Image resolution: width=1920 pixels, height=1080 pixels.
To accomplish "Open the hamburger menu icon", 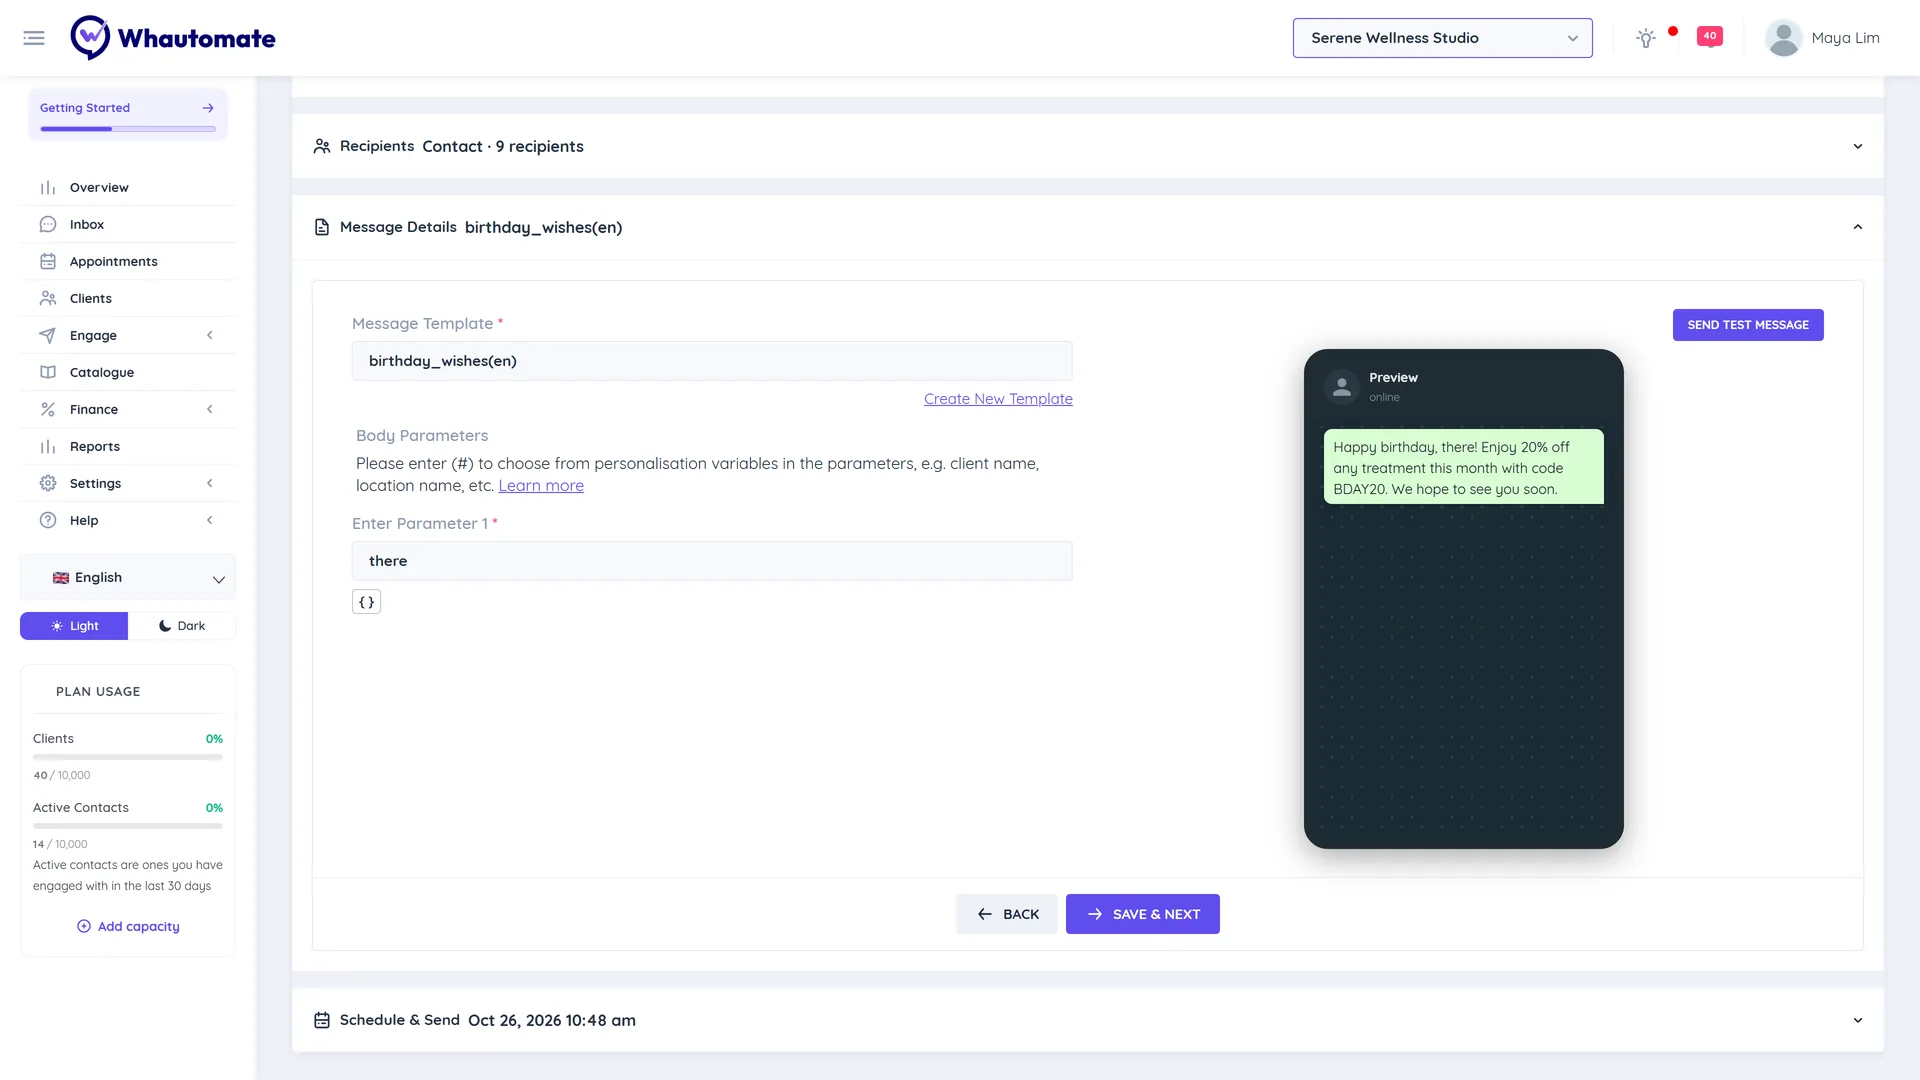I will (34, 38).
